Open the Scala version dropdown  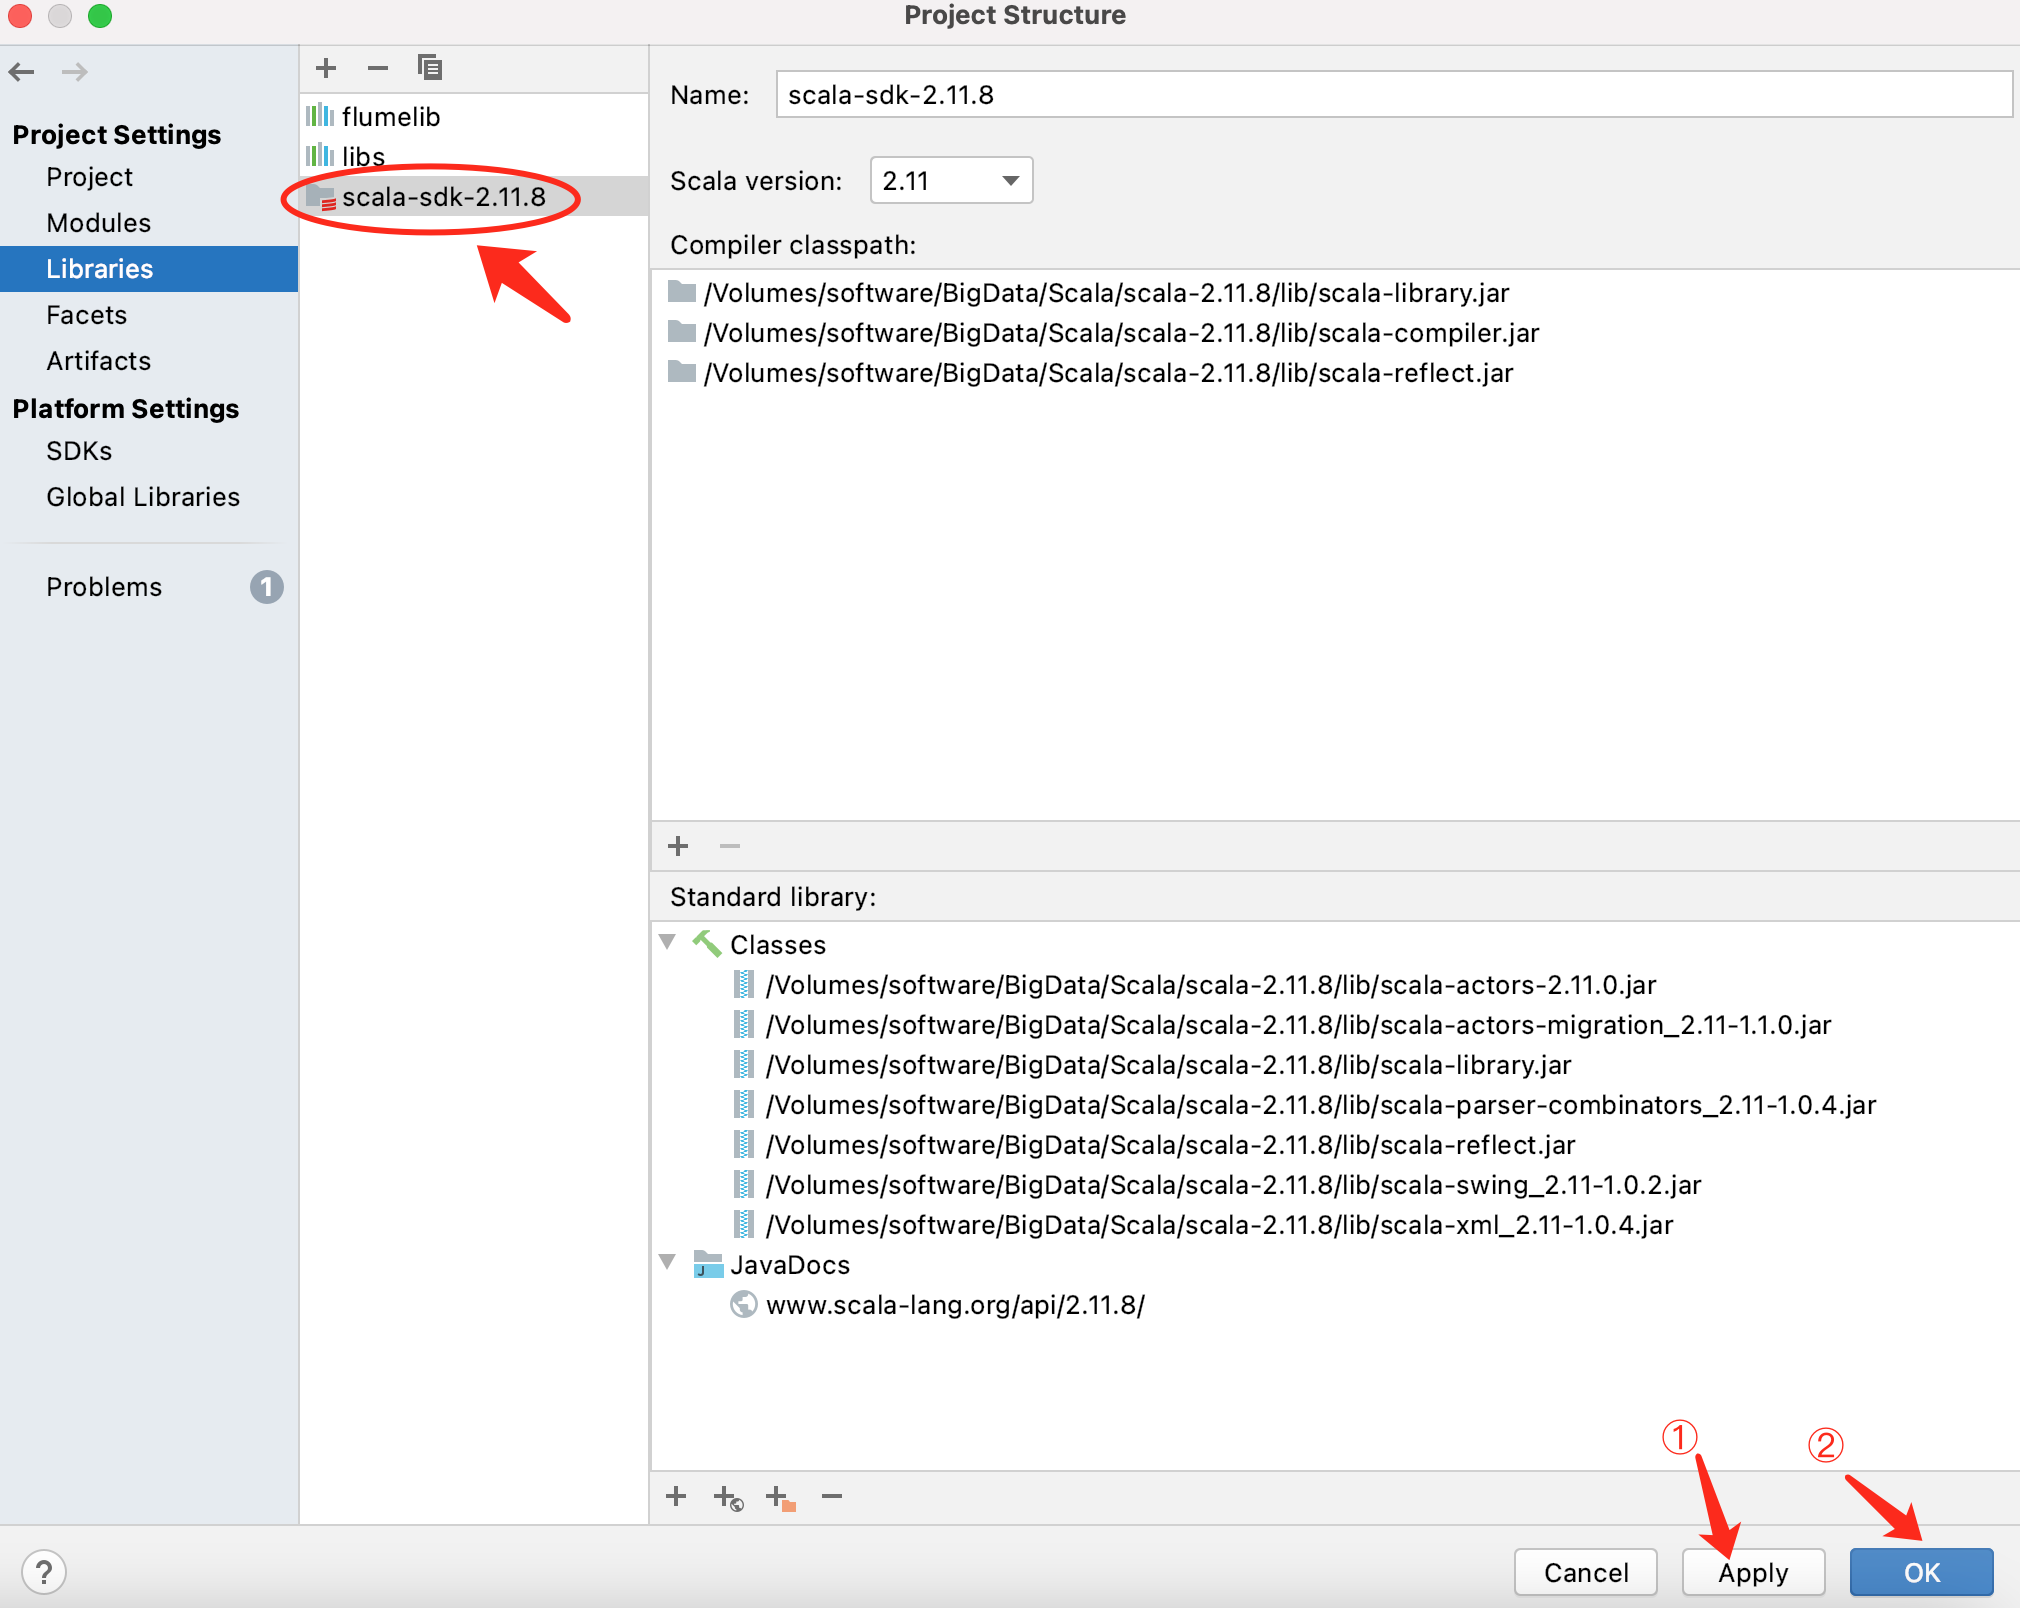[950, 181]
